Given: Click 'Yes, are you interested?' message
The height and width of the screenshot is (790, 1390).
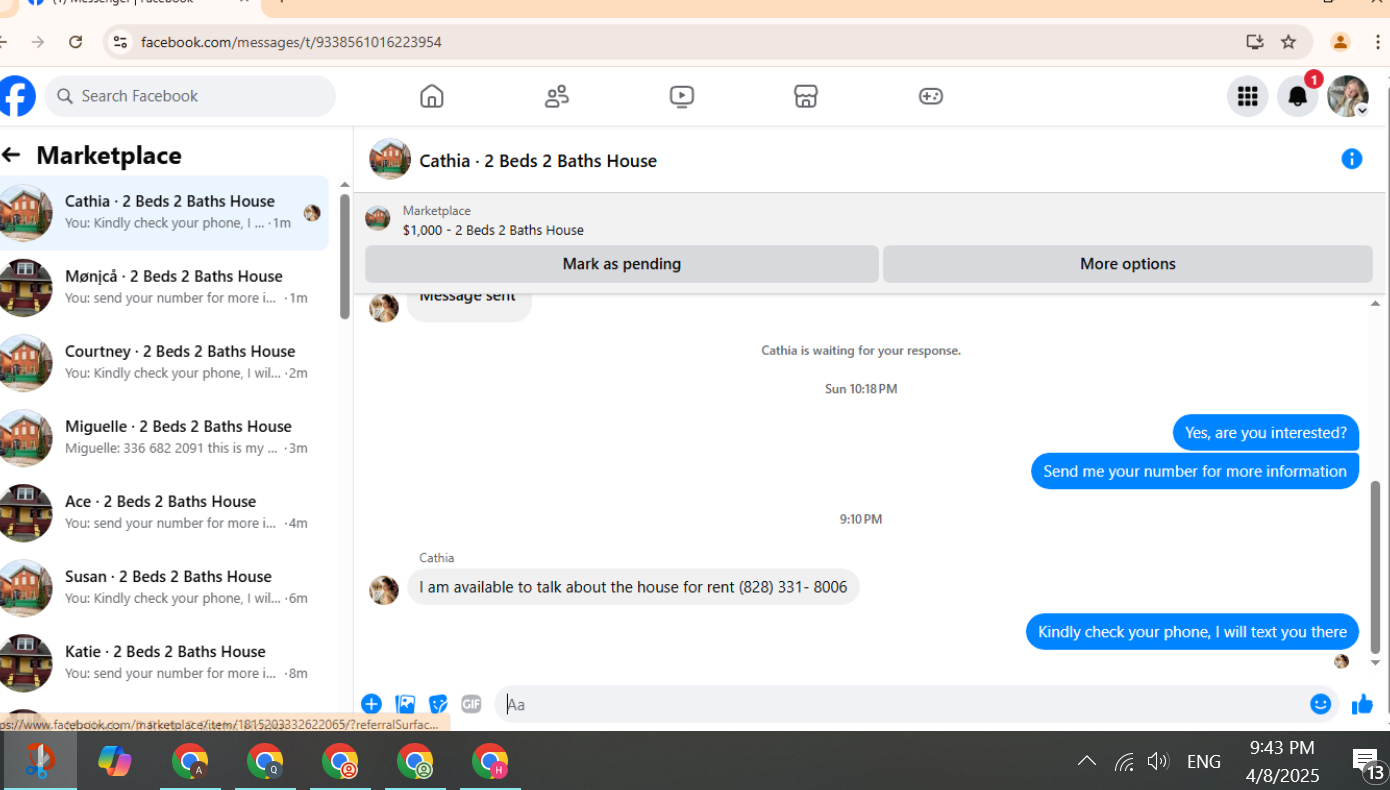Looking at the screenshot, I should click(1266, 433).
